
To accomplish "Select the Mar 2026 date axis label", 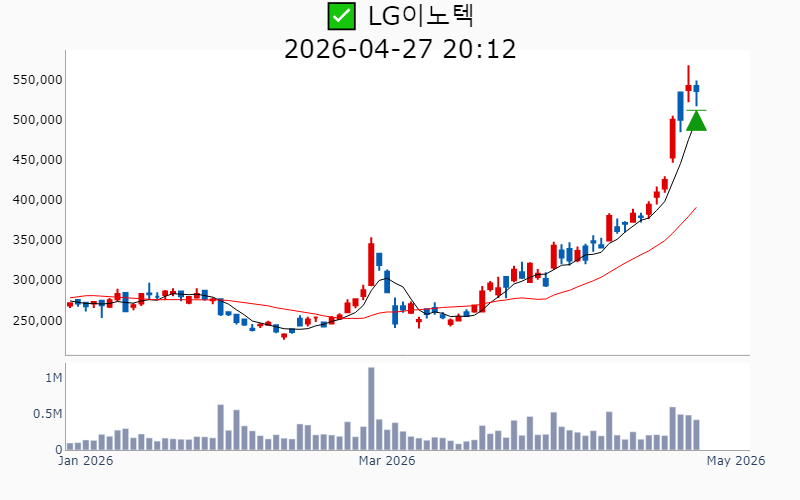I will (387, 461).
